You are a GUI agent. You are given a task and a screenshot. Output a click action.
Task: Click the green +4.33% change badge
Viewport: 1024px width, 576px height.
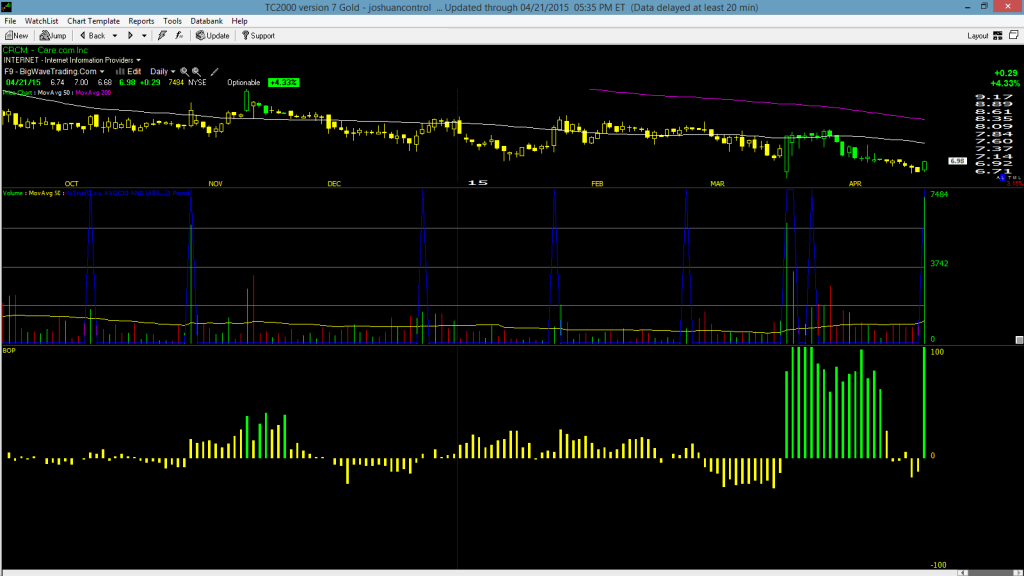[283, 82]
